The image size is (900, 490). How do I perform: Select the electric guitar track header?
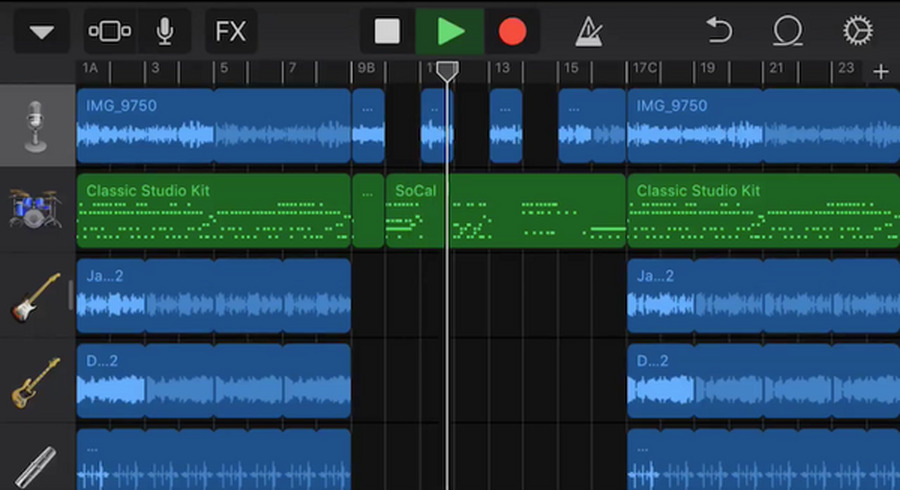pyautogui.click(x=37, y=296)
